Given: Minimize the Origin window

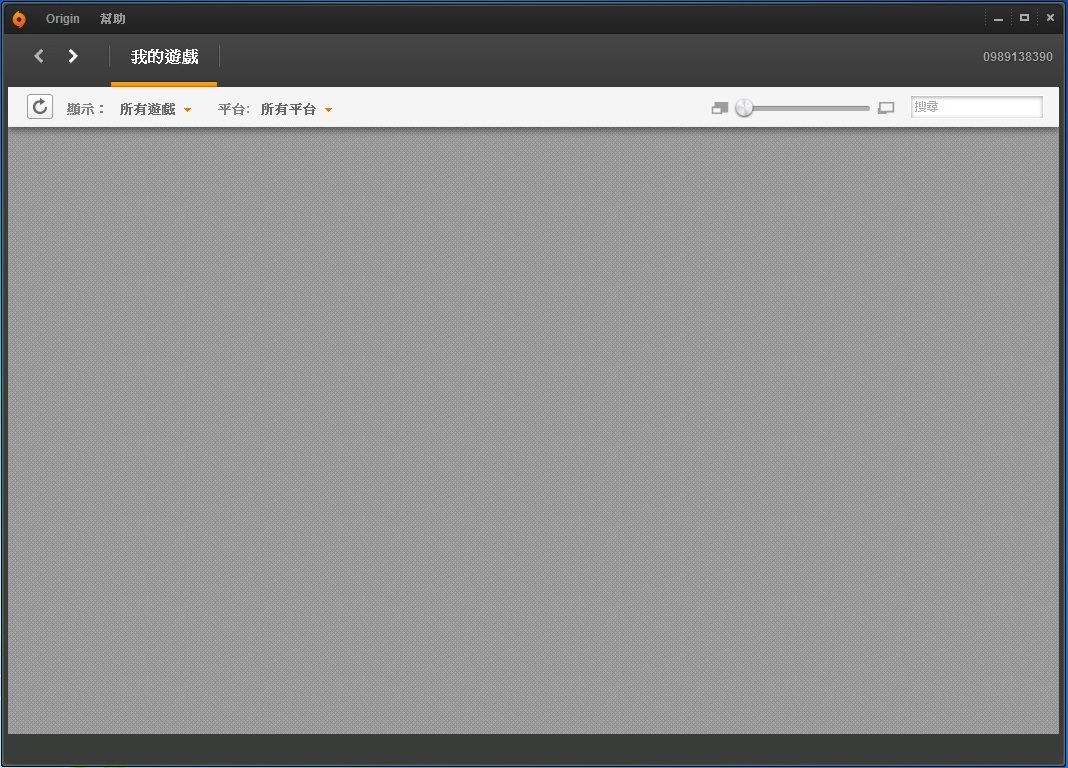Looking at the screenshot, I should pos(998,18).
